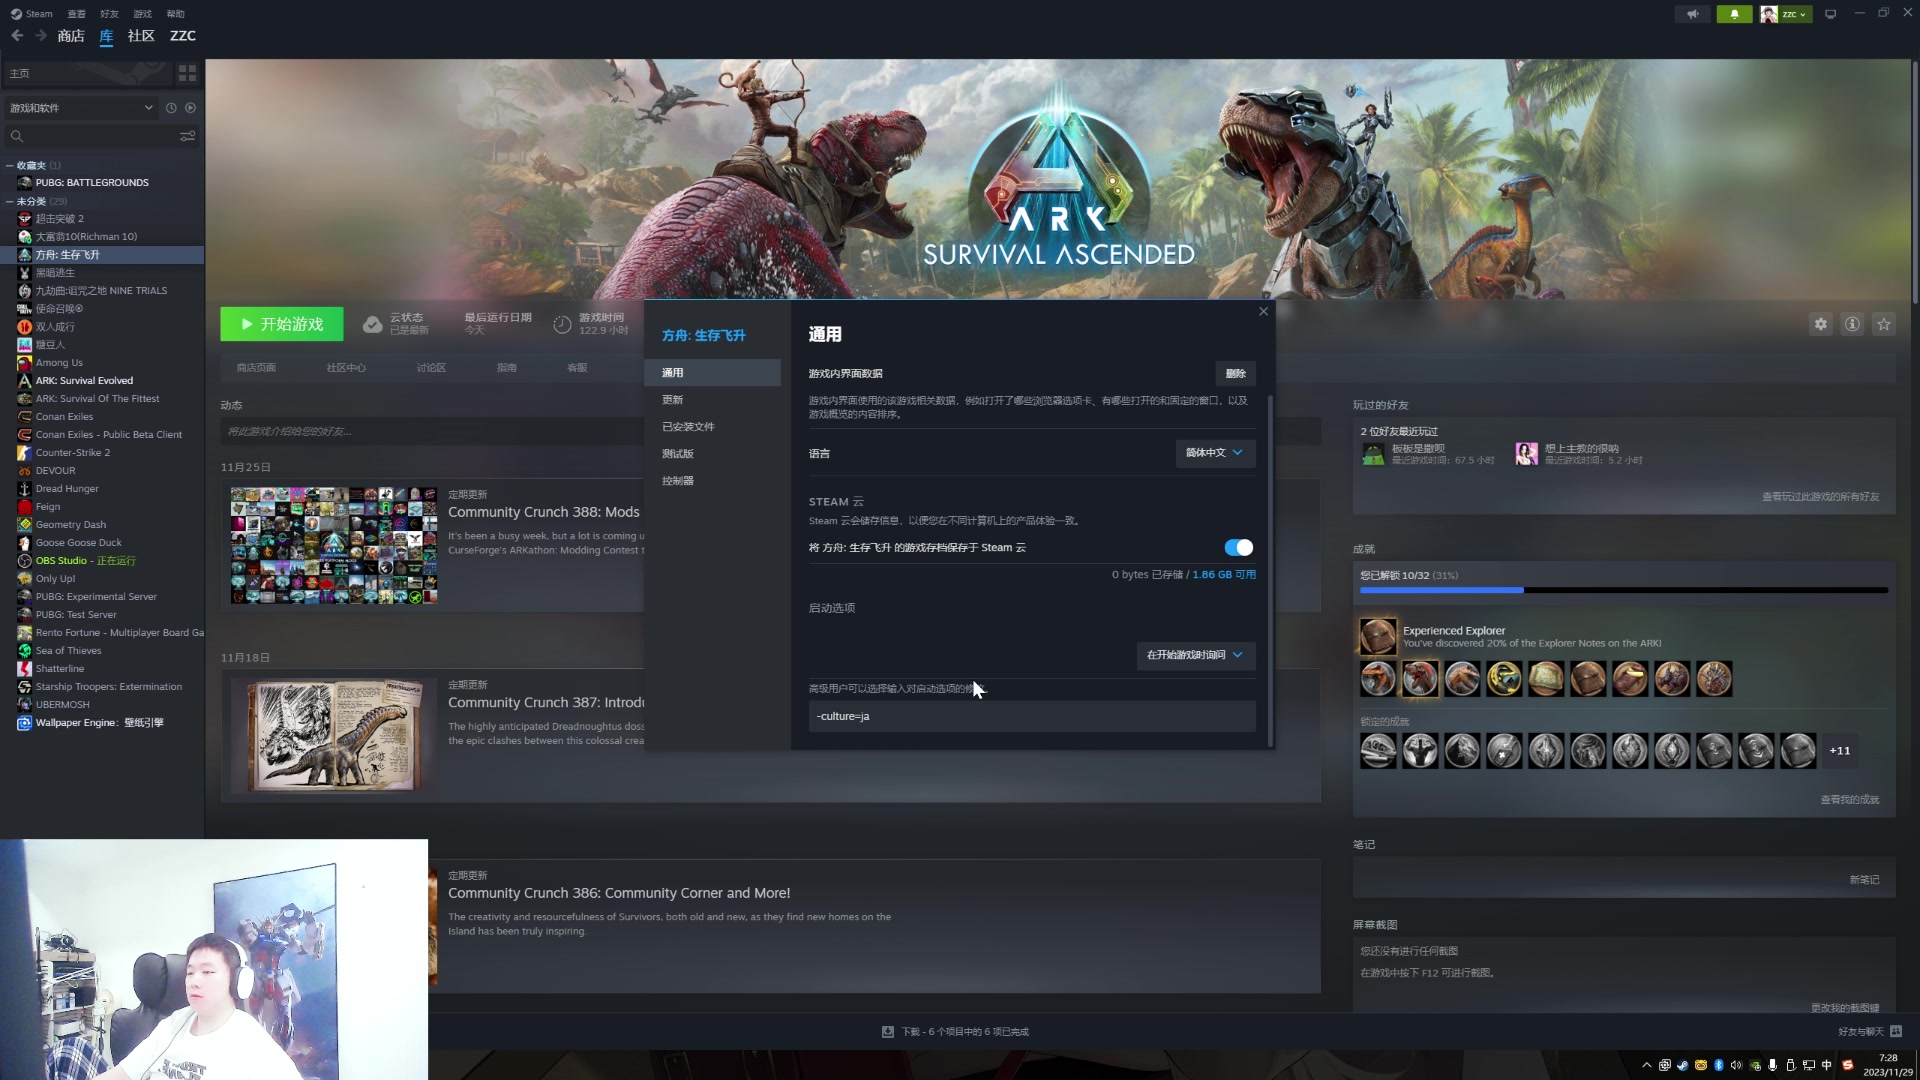The height and width of the screenshot is (1080, 1920).
Task: Open the 查看 menu
Action: (x=76, y=14)
